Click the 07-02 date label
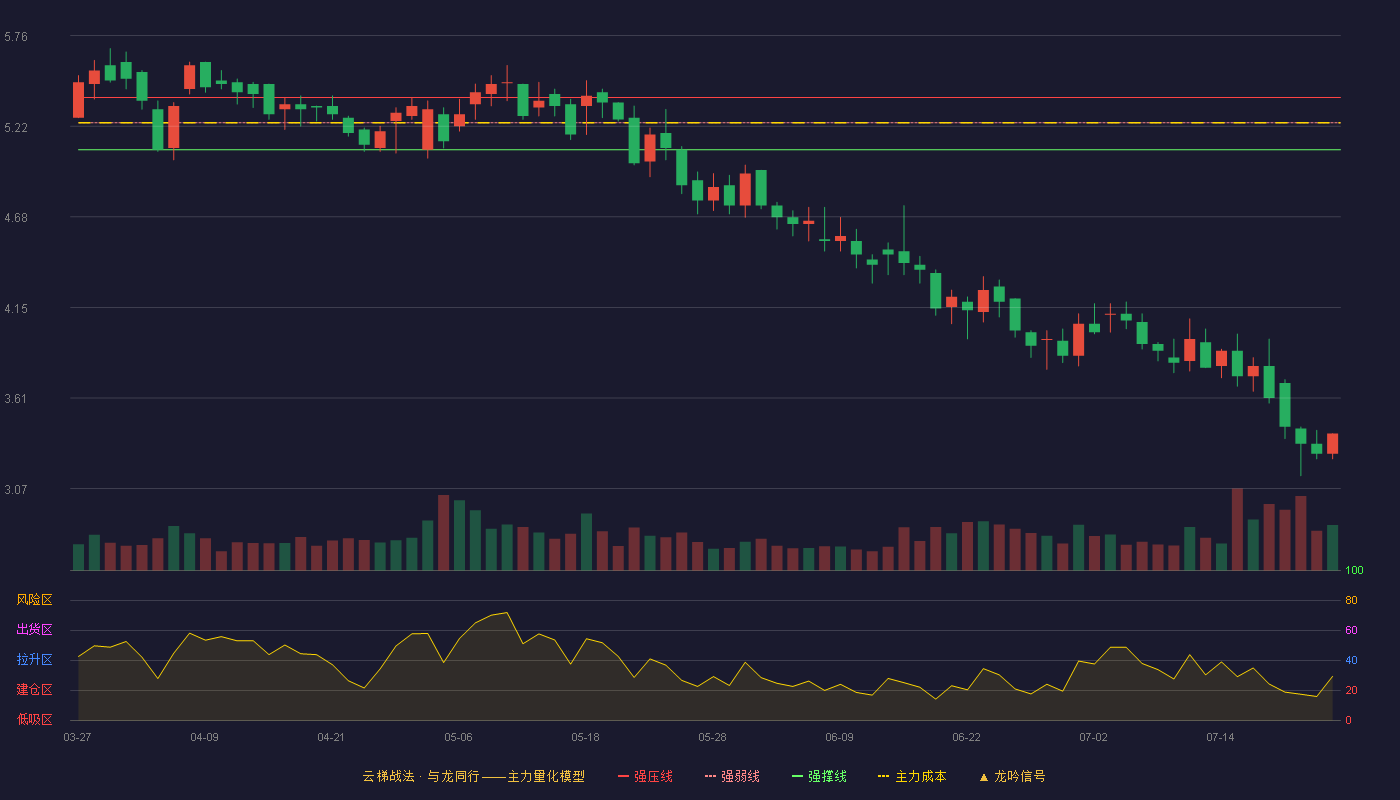Viewport: 1400px width, 800px height. click(1093, 737)
